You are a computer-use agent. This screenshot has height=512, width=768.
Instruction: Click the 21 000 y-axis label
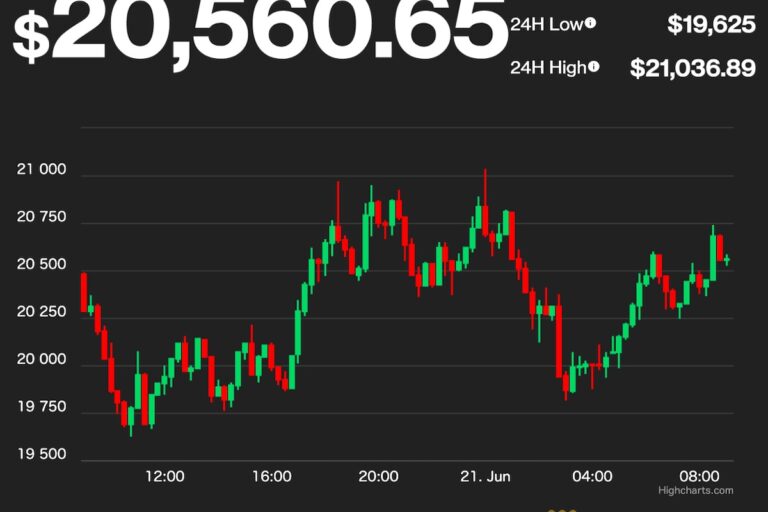point(42,170)
